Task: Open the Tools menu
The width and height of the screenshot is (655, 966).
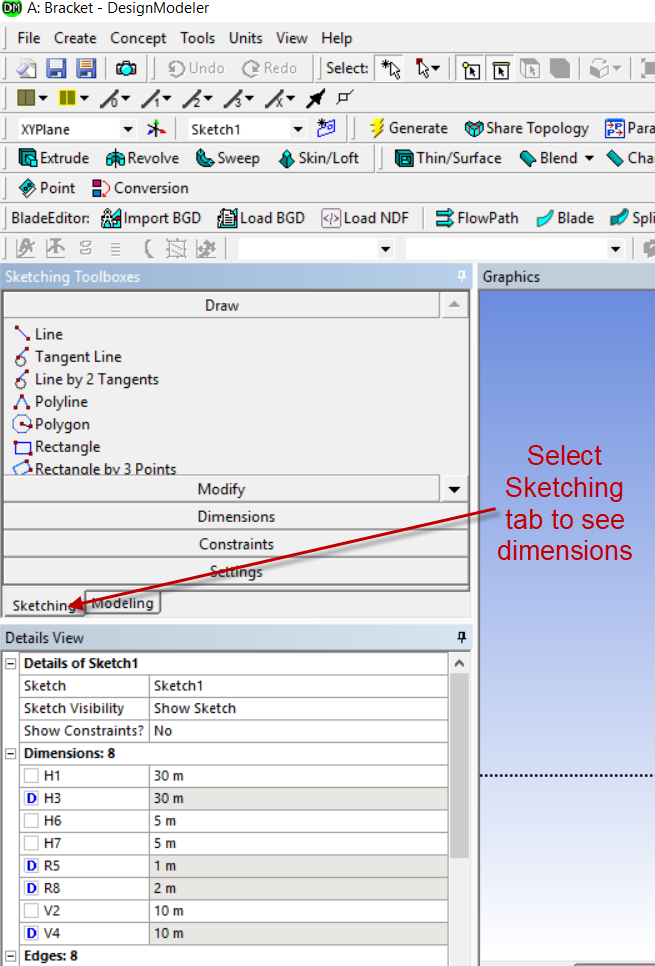Action: pos(197,38)
